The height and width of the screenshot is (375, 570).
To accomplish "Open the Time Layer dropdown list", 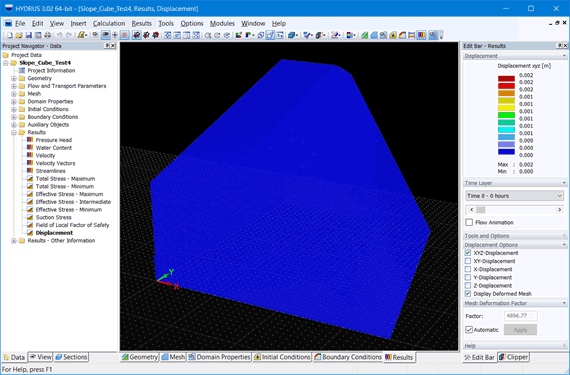I will [514, 196].
